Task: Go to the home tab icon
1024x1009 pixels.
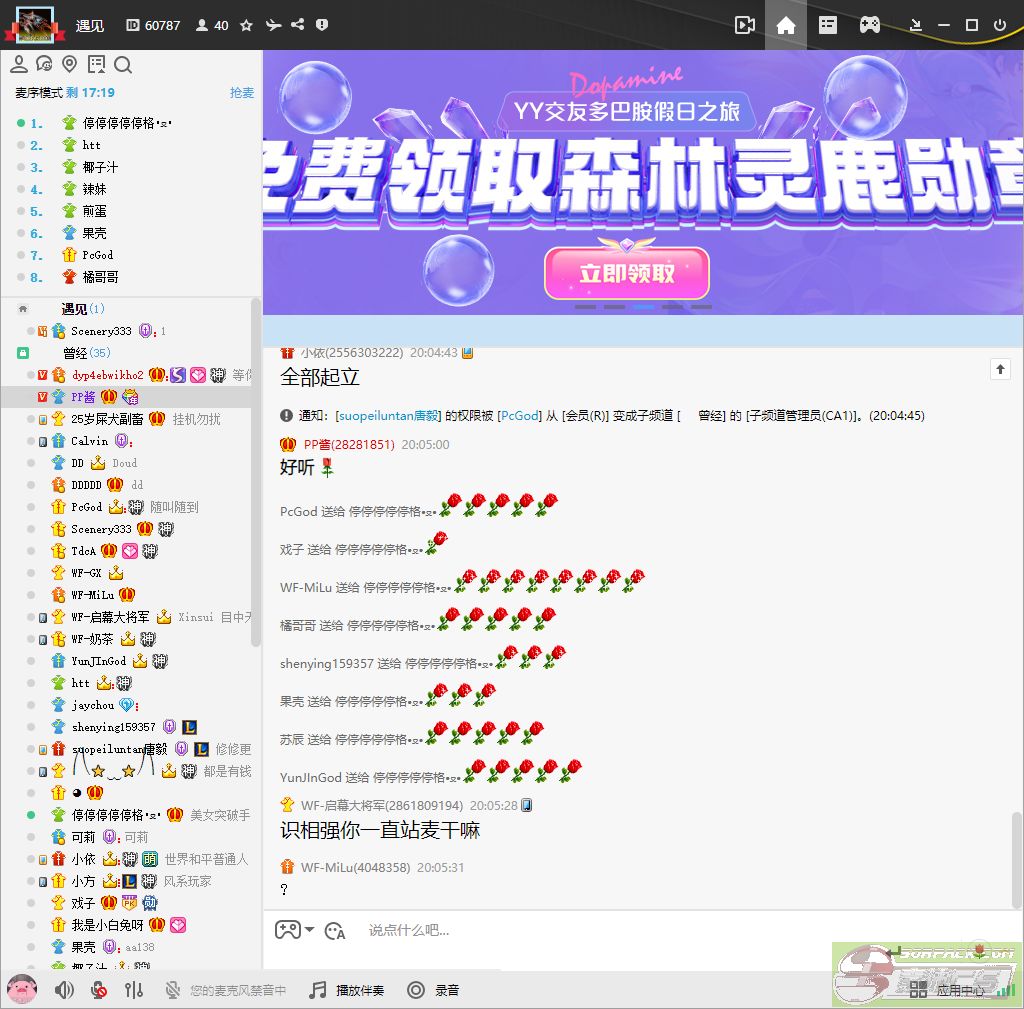Action: pyautogui.click(x=786, y=25)
